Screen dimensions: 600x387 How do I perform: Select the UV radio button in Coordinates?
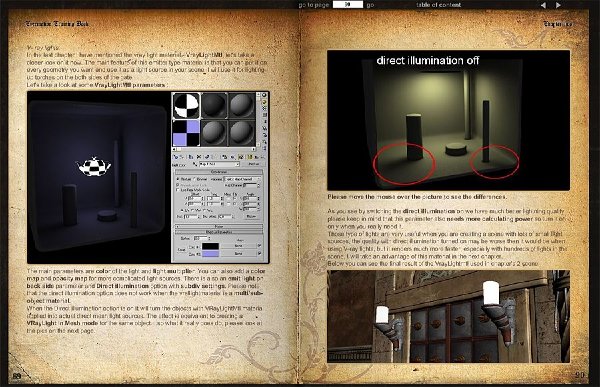click(x=182, y=210)
